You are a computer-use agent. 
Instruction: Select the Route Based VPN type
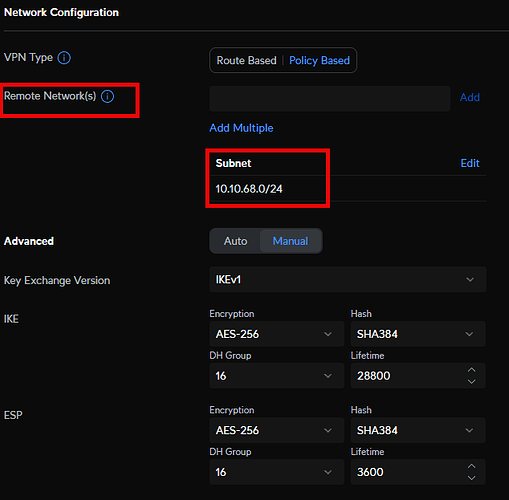pyautogui.click(x=246, y=60)
